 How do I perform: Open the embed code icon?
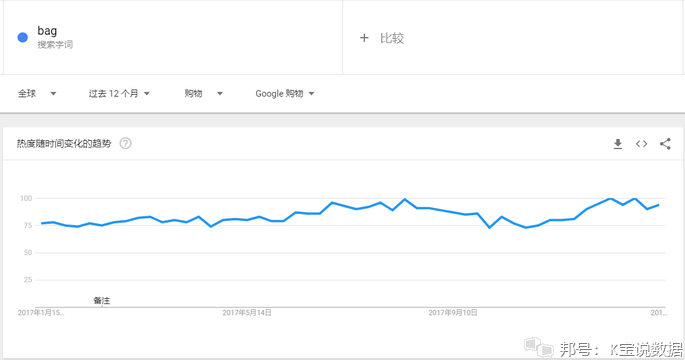(x=641, y=144)
